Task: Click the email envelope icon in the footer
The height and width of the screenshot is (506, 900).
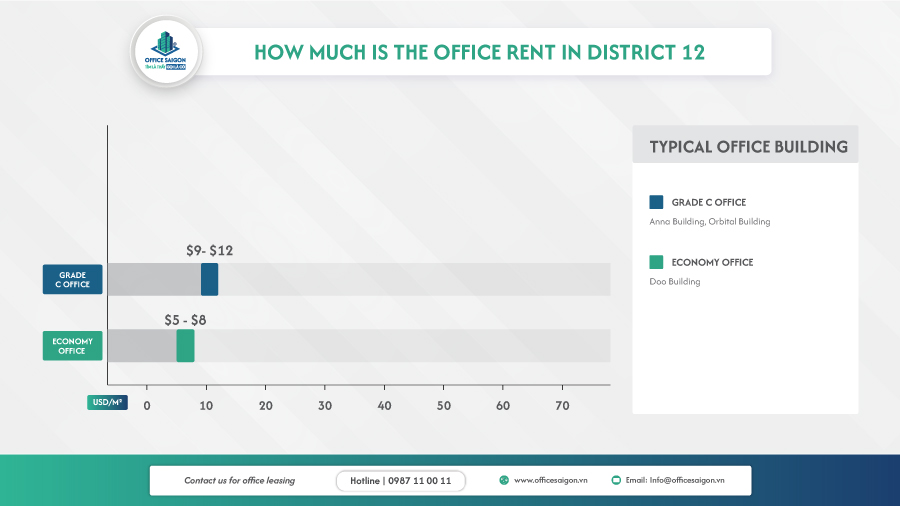Action: [x=616, y=480]
